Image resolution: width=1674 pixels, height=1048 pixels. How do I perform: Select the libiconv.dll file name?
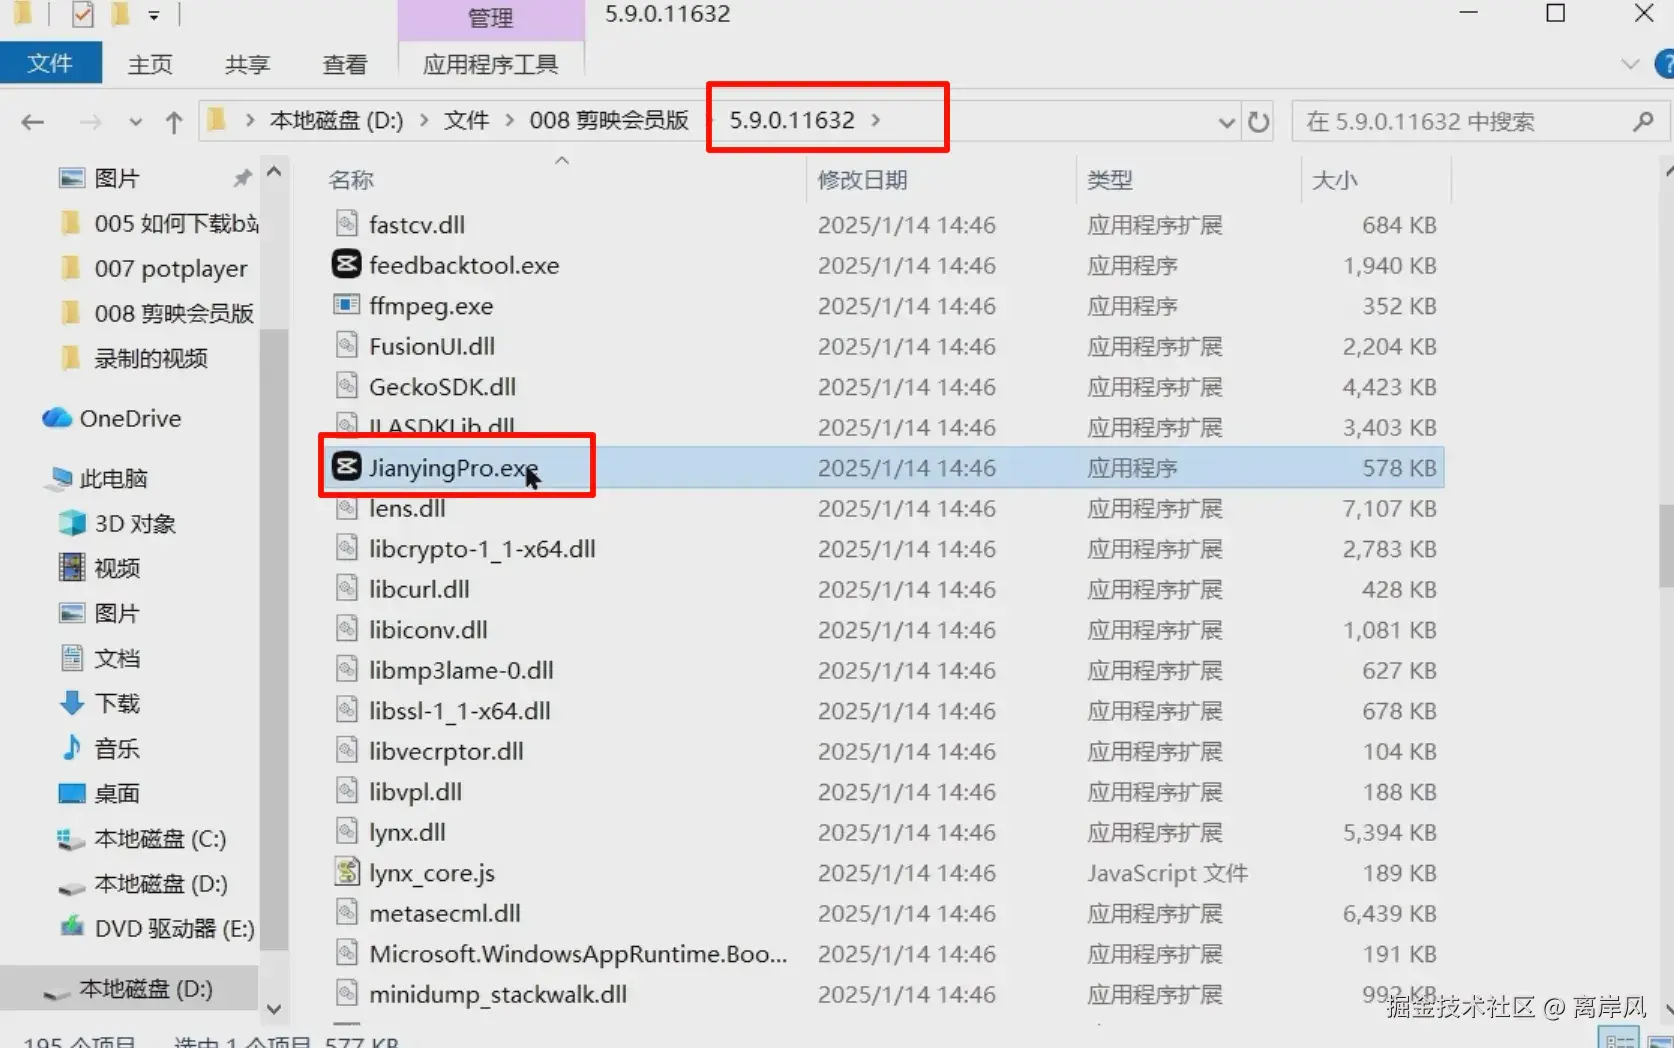(428, 629)
